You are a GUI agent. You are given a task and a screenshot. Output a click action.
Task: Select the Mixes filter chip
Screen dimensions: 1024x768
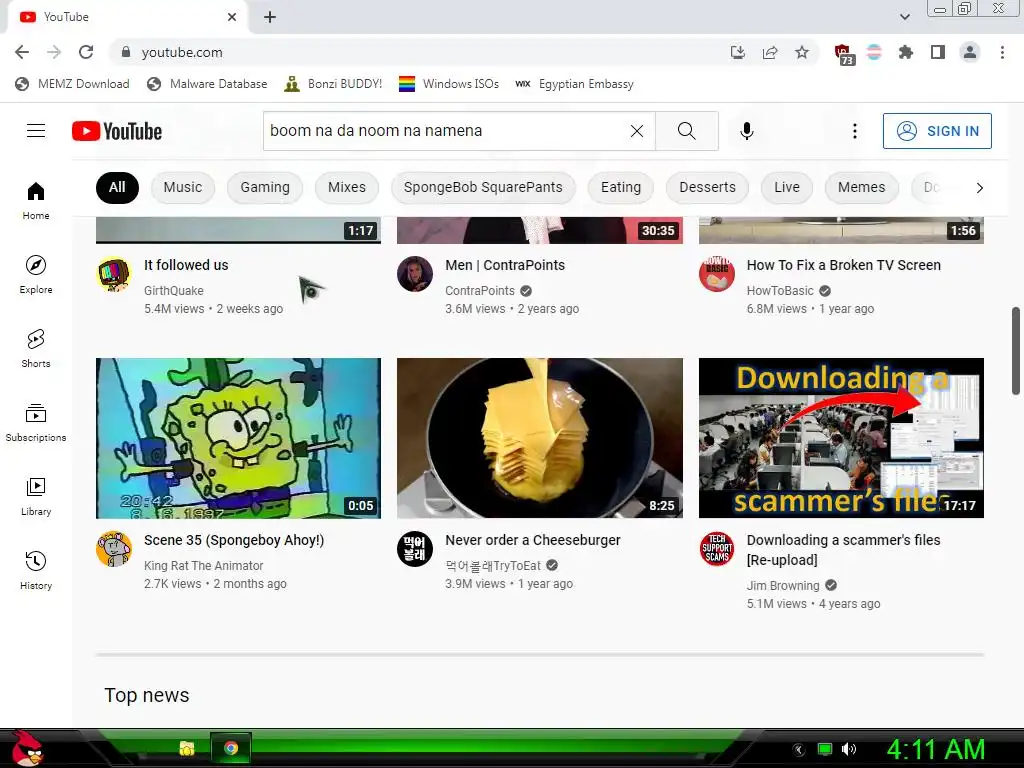(347, 188)
